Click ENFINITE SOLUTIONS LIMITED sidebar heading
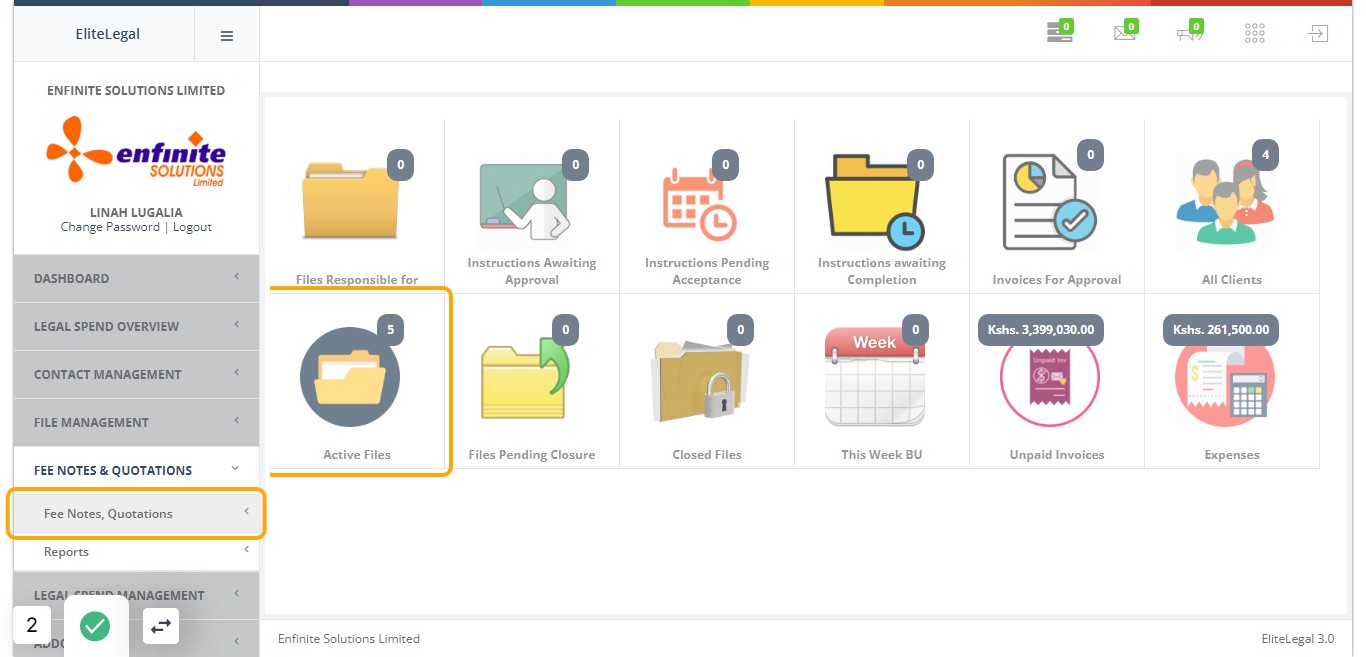 (136, 91)
